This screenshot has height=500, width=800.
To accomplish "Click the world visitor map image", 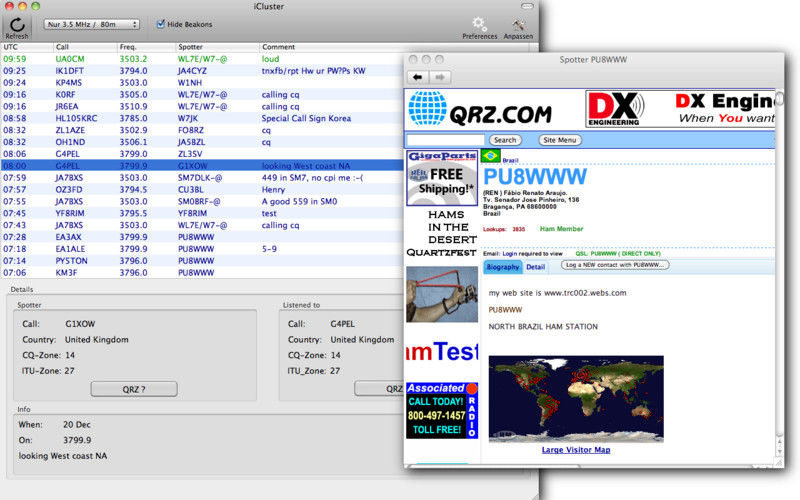I will [x=576, y=398].
